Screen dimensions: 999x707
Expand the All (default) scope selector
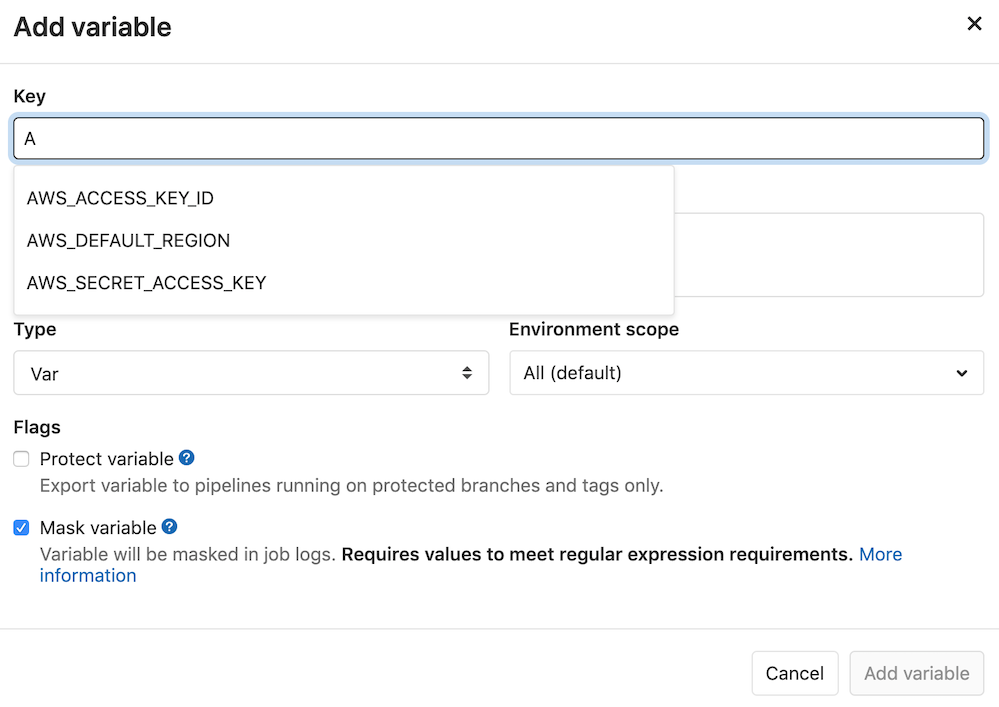[x=745, y=372]
